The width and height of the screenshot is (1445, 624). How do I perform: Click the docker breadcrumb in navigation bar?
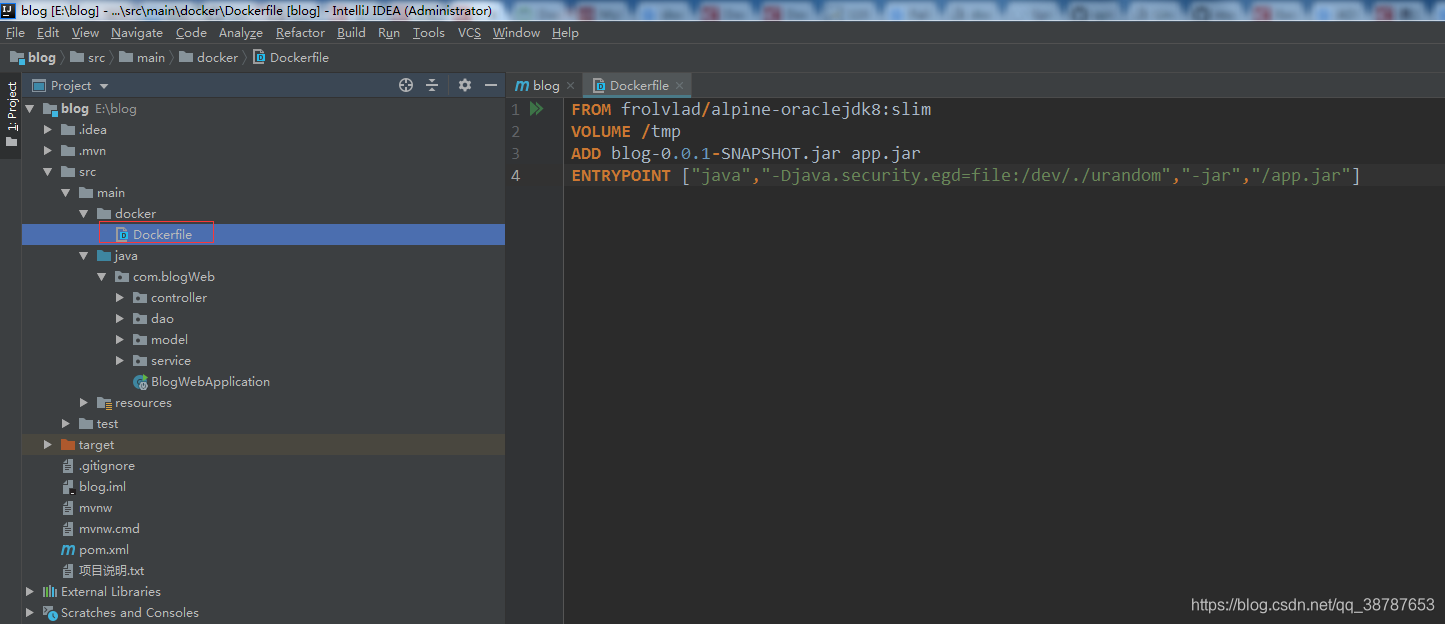pos(209,58)
